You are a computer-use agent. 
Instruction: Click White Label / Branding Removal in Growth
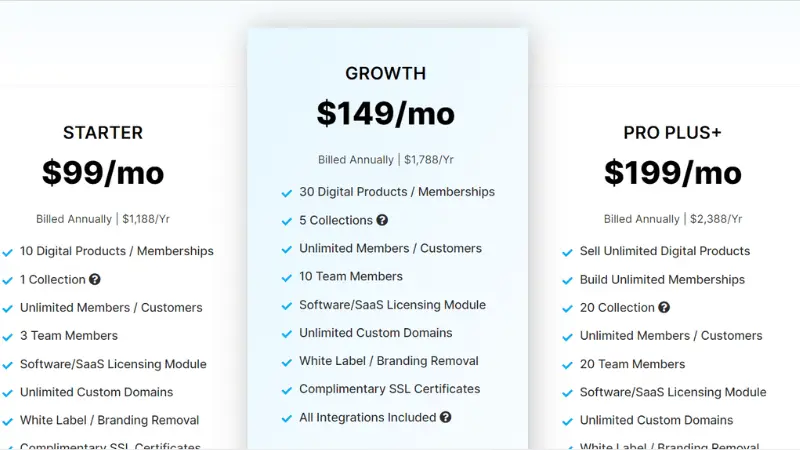click(389, 361)
